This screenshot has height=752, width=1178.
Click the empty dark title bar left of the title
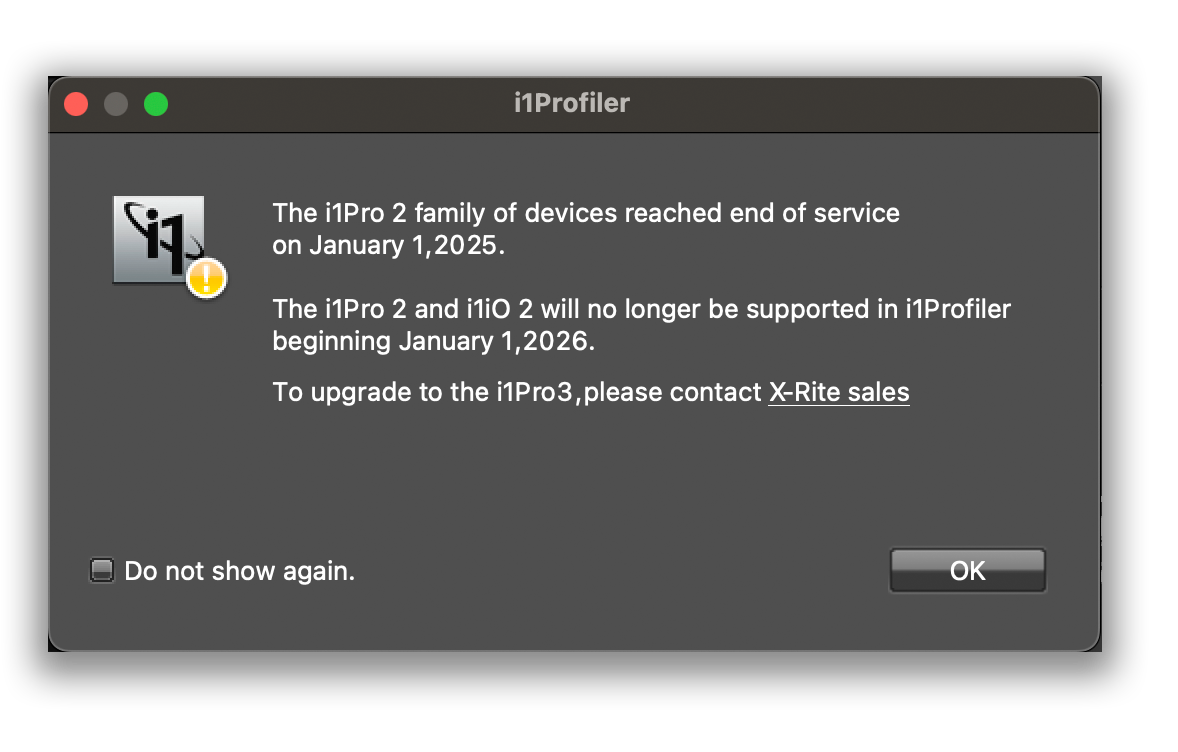click(338, 104)
